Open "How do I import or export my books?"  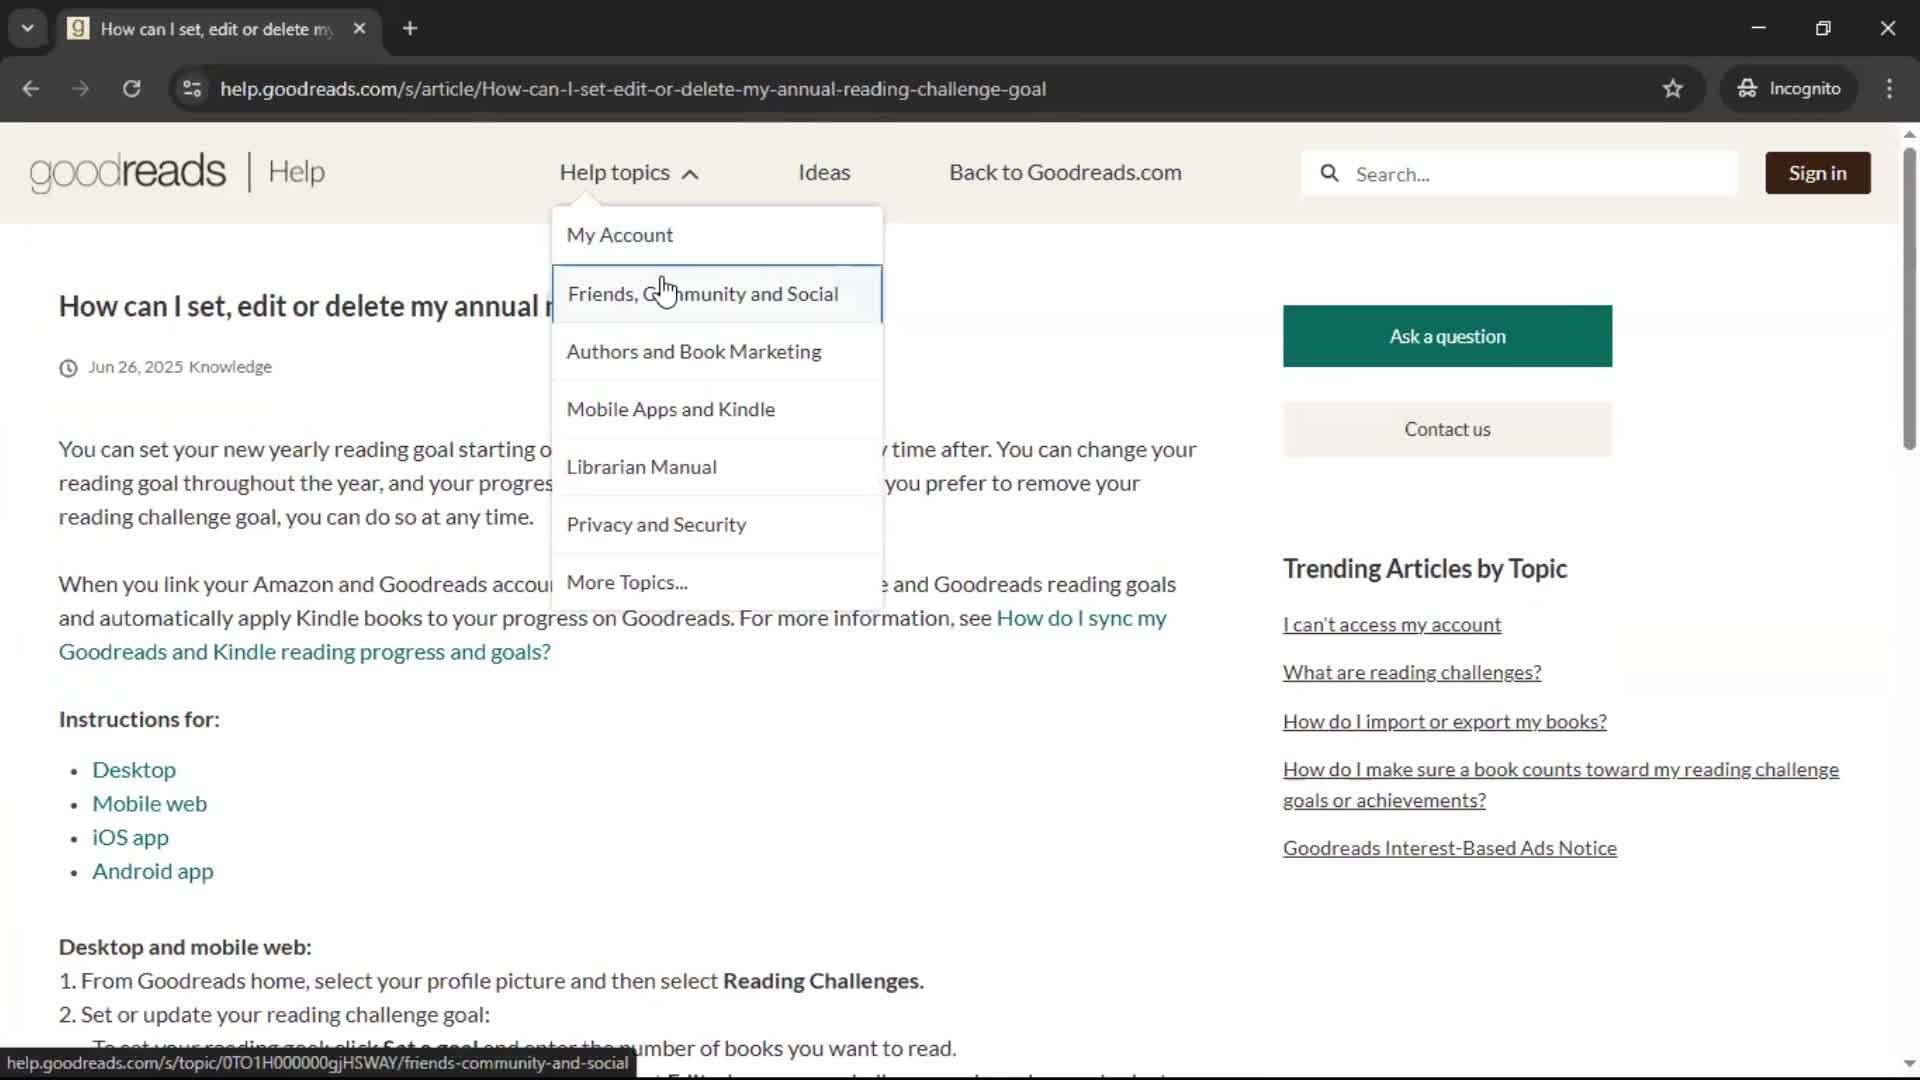[x=1445, y=721]
